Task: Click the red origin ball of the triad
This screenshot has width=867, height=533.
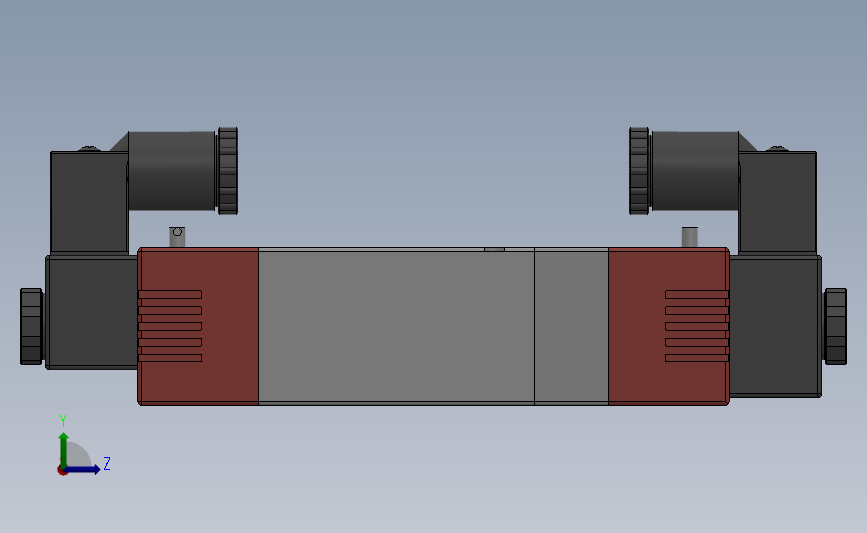Action: pyautogui.click(x=62, y=471)
